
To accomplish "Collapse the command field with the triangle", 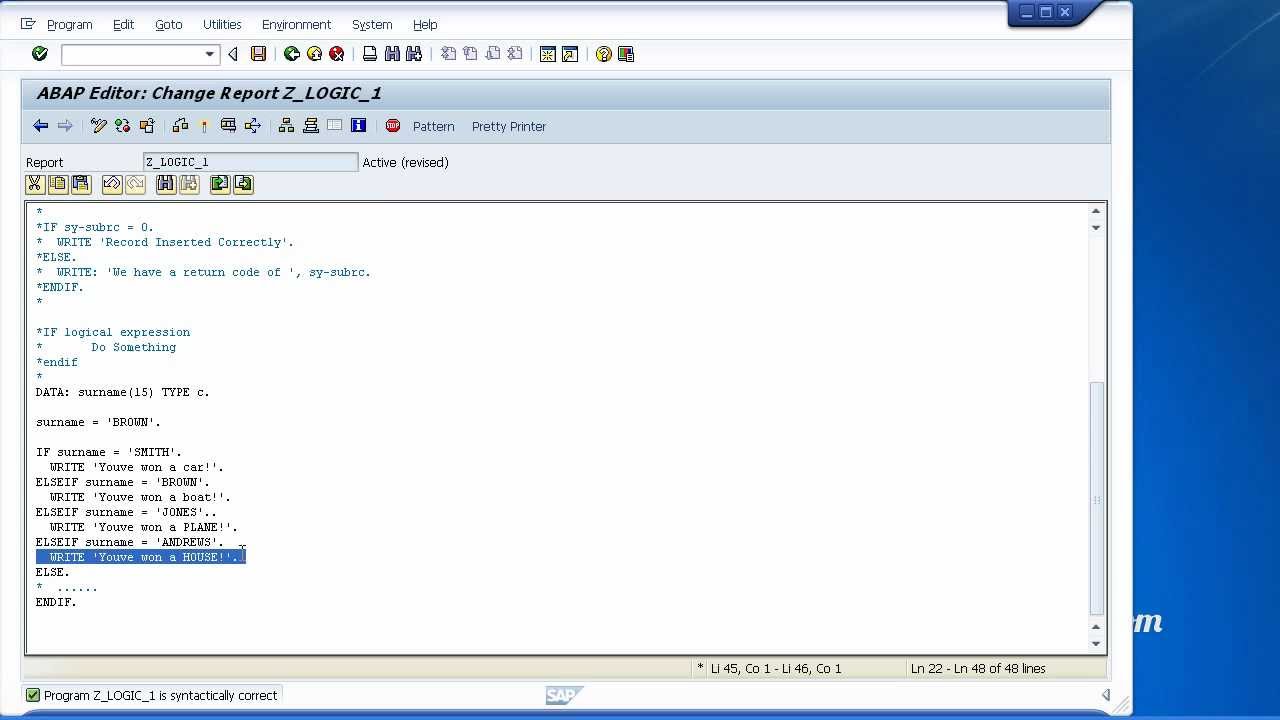I will click(233, 54).
